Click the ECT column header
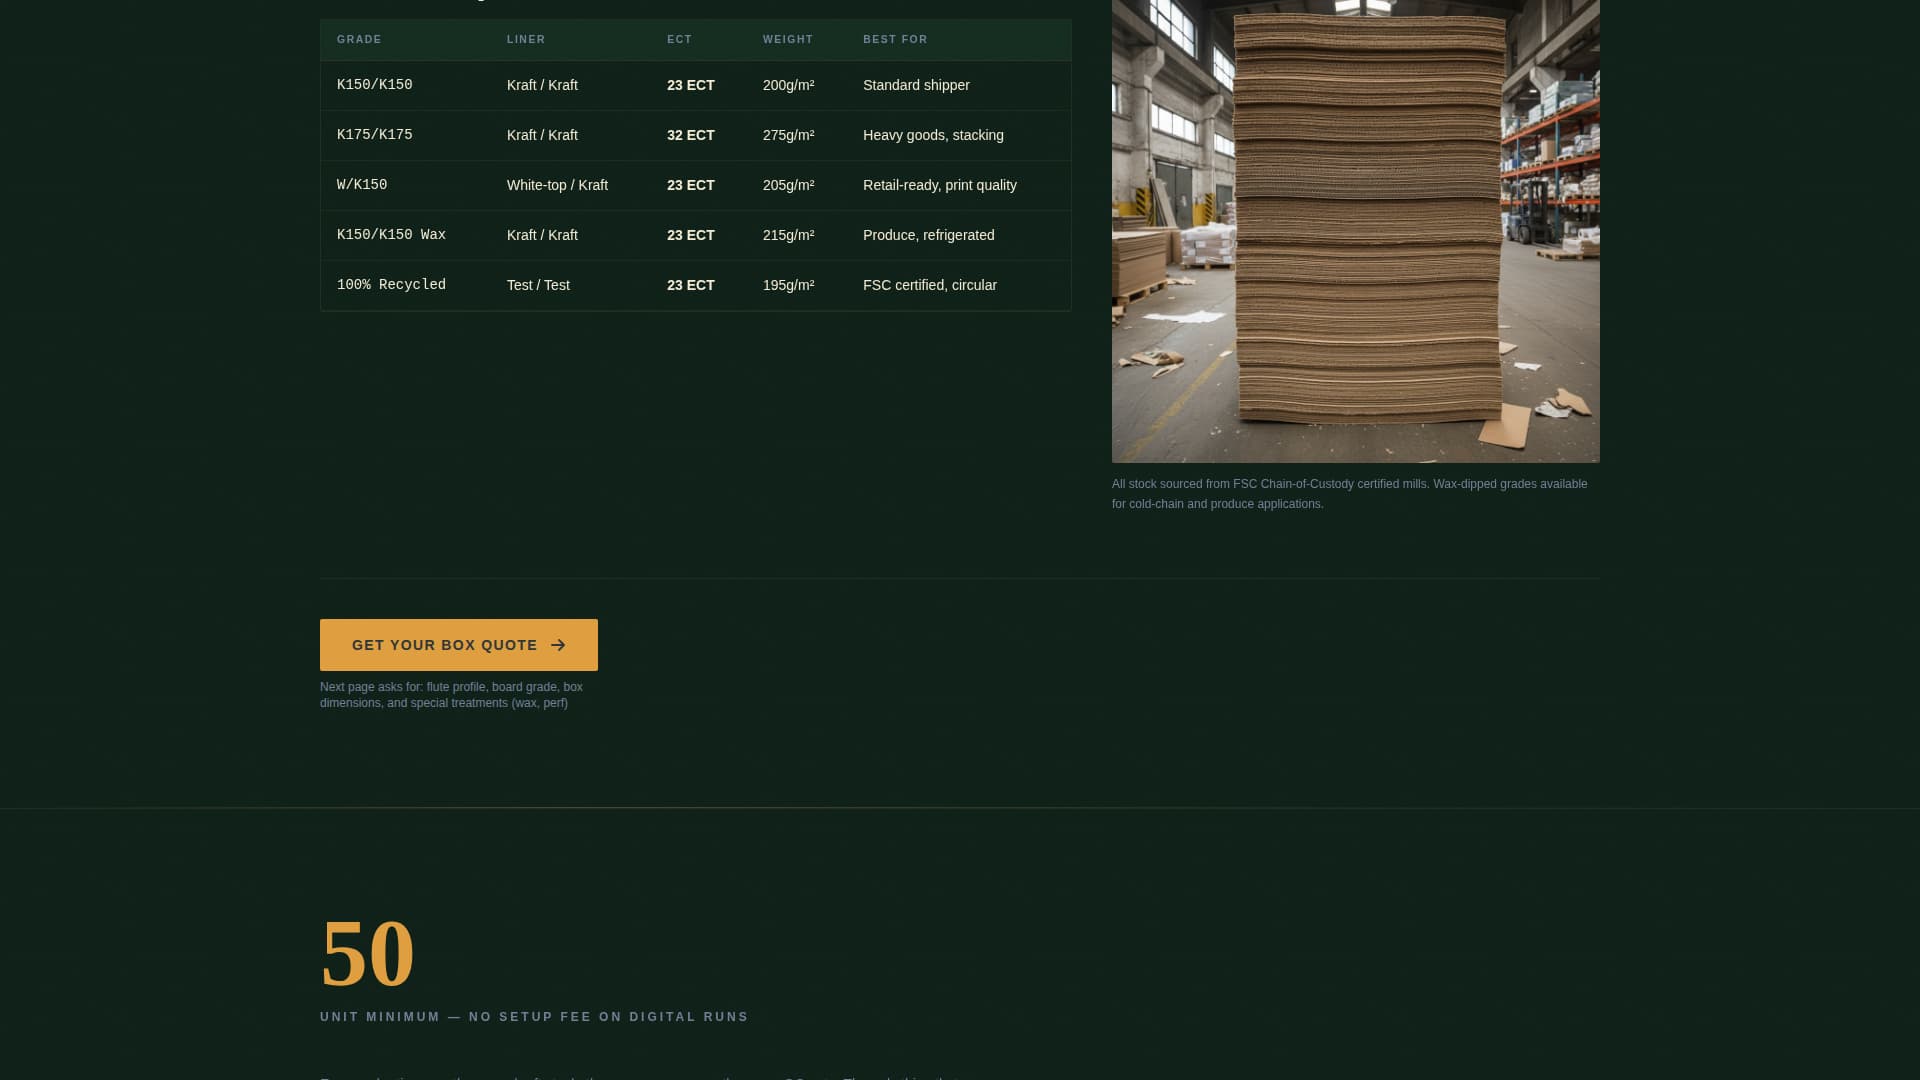This screenshot has width=1920, height=1080. [679, 40]
